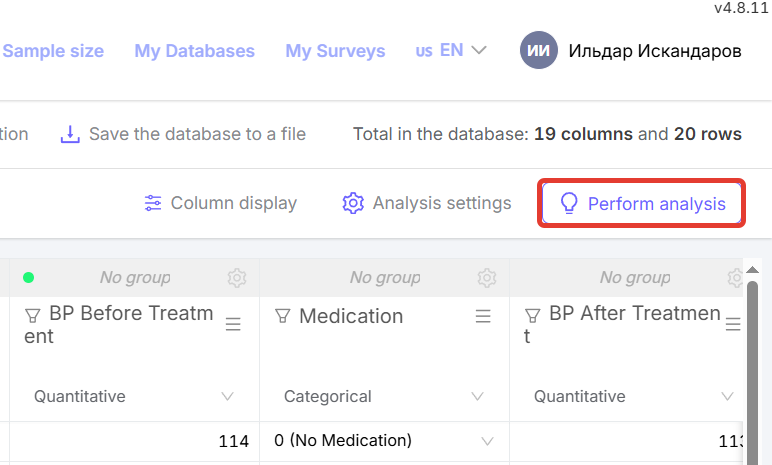Open group settings gear above BP Before Treatment
The image size is (772, 465).
pos(236,277)
